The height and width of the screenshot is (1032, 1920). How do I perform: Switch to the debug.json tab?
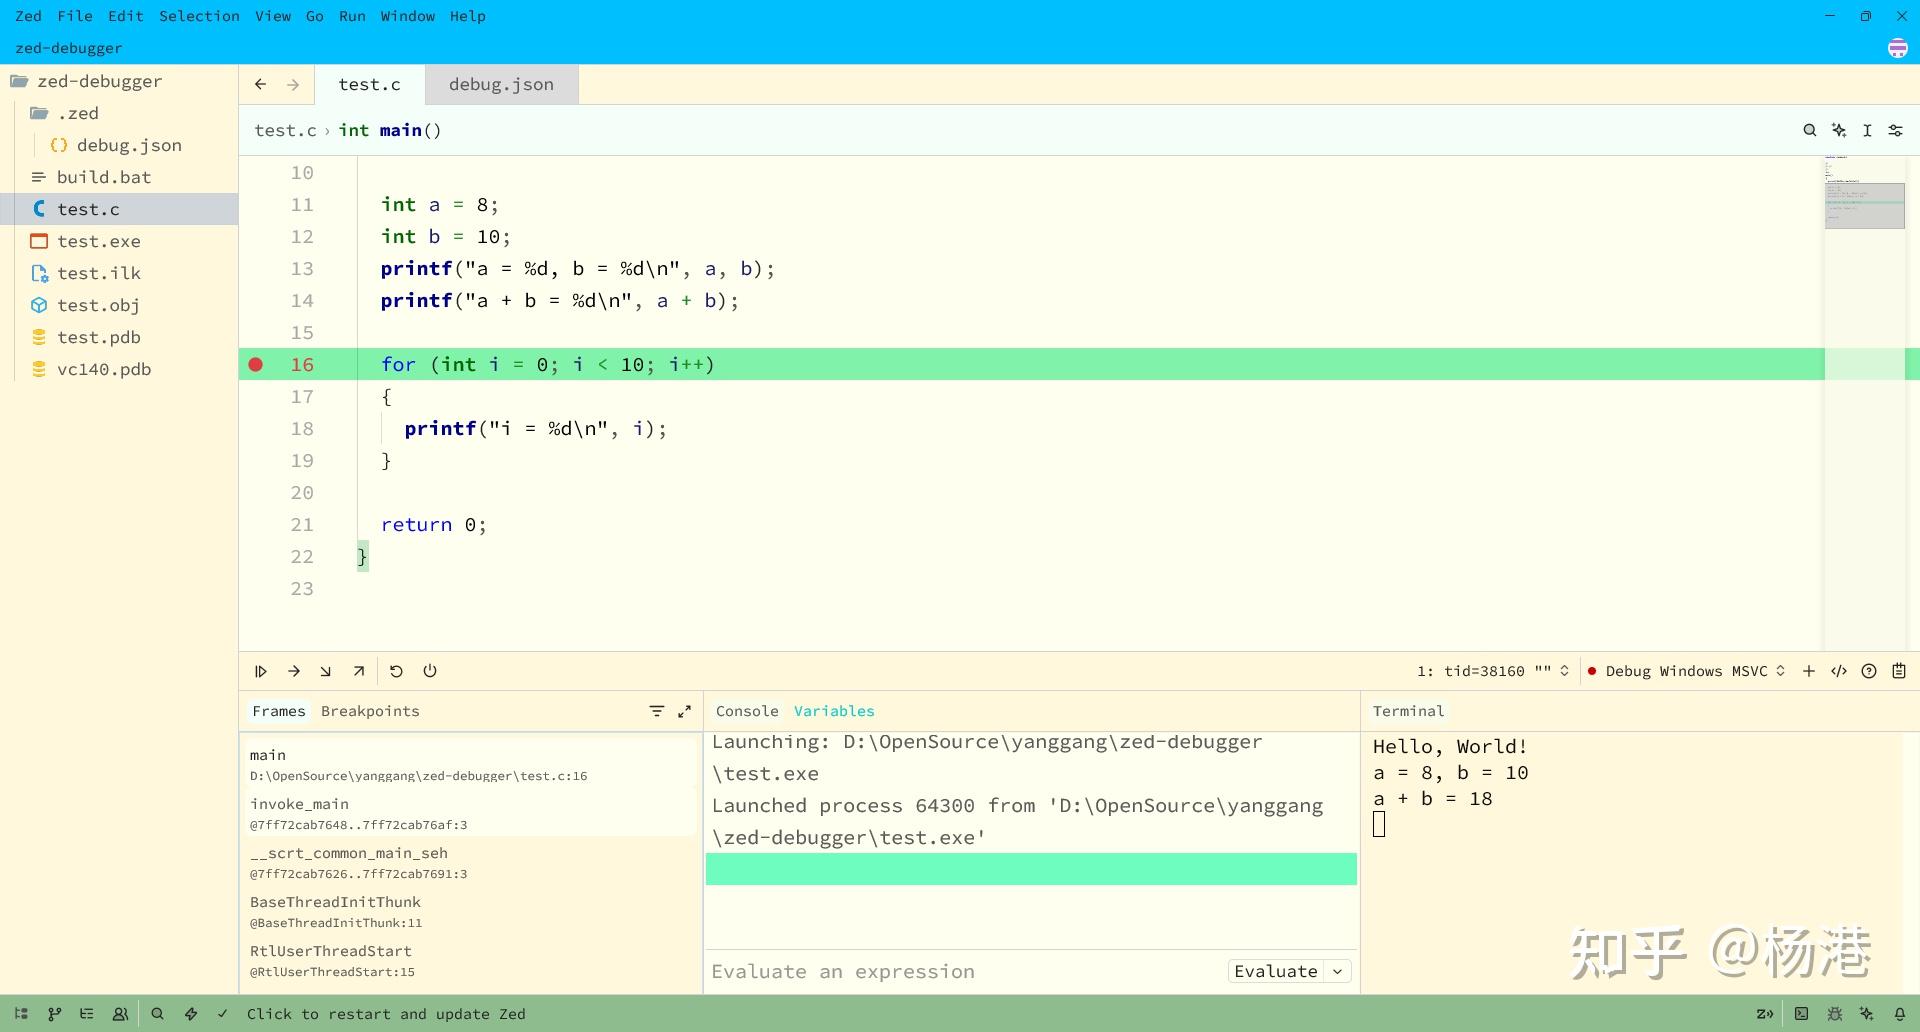point(500,84)
